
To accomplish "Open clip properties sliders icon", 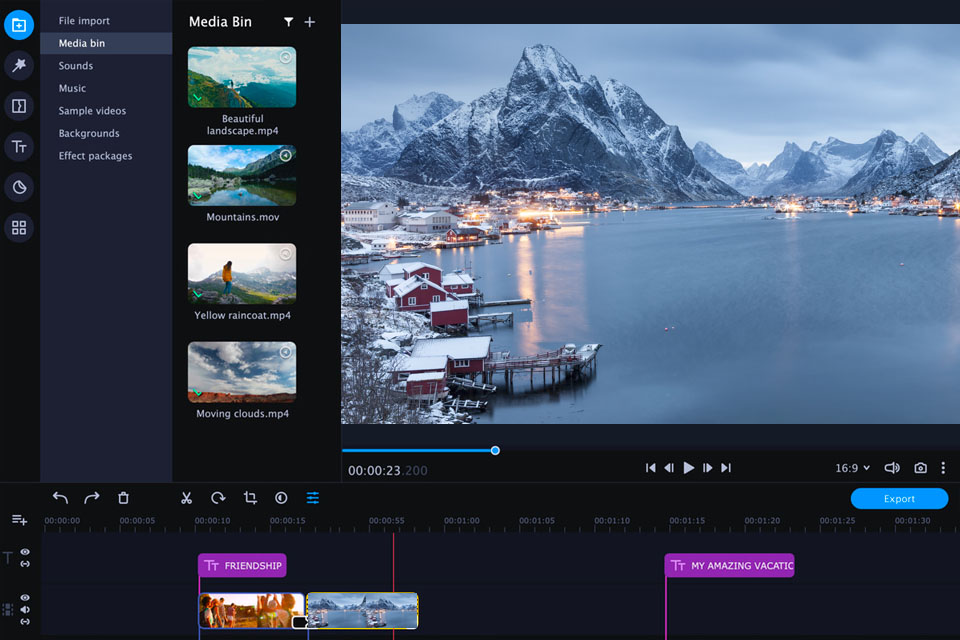I will coord(313,498).
